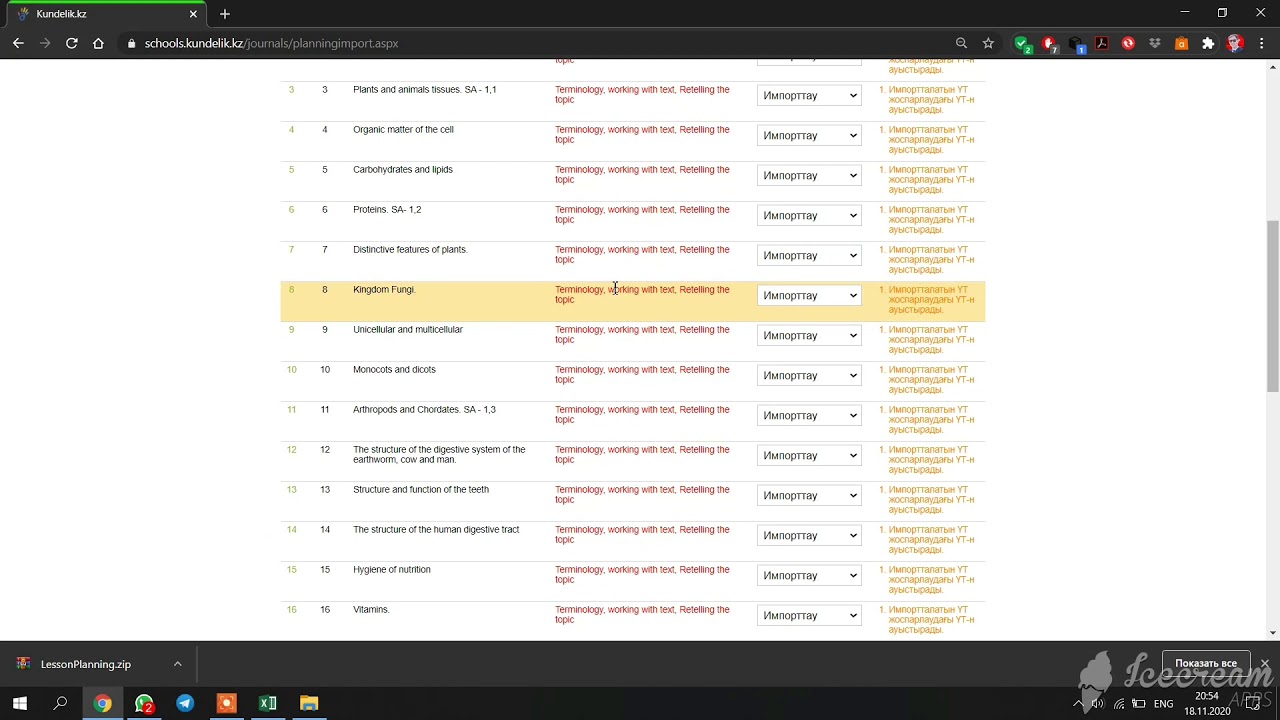Image resolution: width=1280 pixels, height=720 pixels.
Task: Open the Dropbox extension
Action: [x=1155, y=43]
